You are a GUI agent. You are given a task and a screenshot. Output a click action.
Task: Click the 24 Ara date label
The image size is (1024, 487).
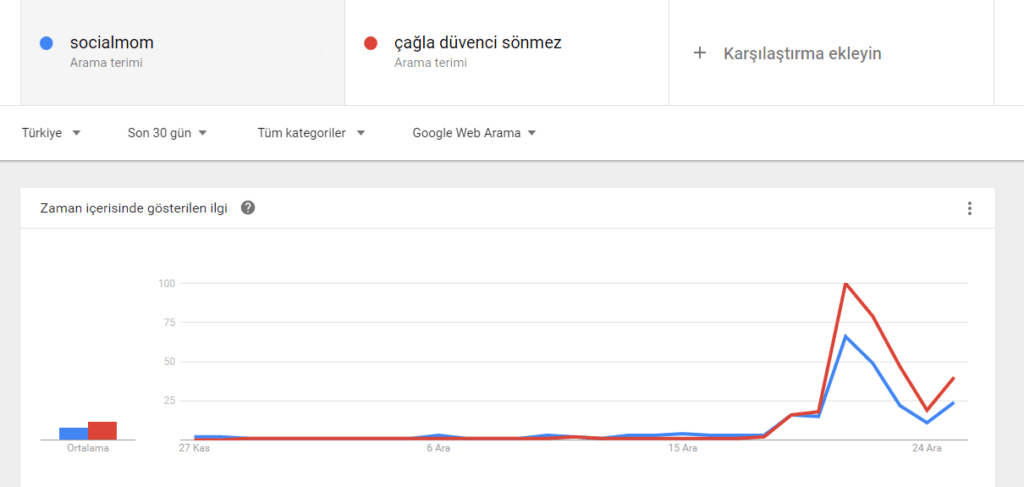927,449
